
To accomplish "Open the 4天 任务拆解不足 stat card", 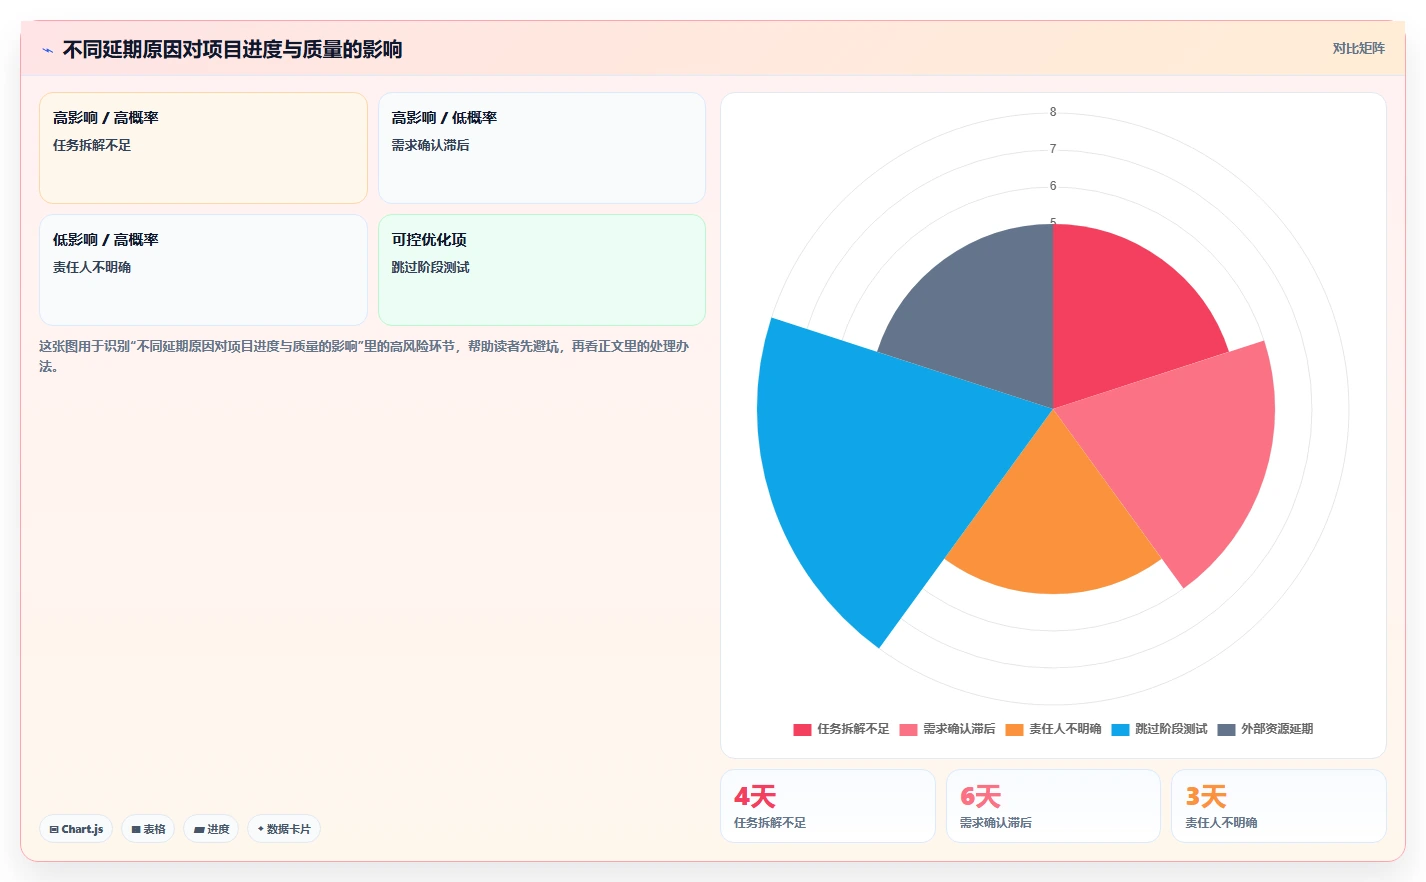I will [x=828, y=806].
